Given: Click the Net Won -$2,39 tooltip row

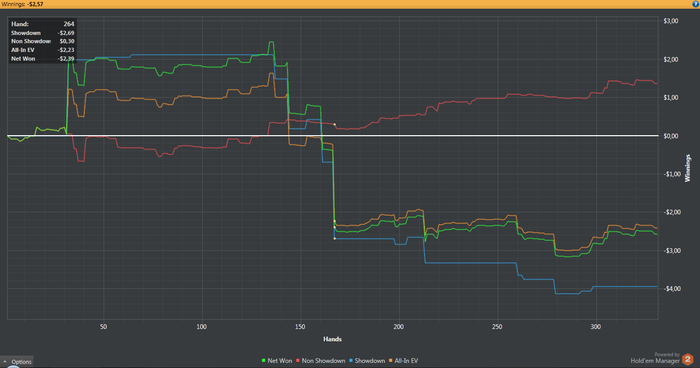Looking at the screenshot, I should click(x=42, y=59).
